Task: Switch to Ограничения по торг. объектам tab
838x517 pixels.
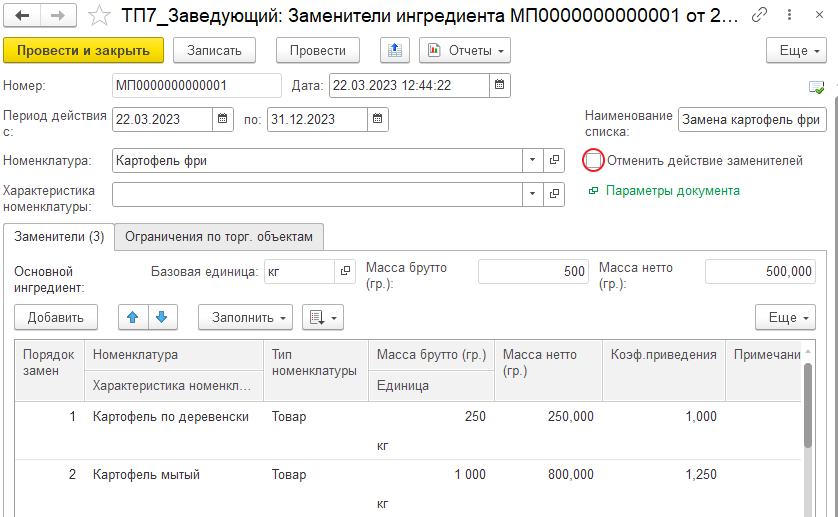Action: (219, 236)
